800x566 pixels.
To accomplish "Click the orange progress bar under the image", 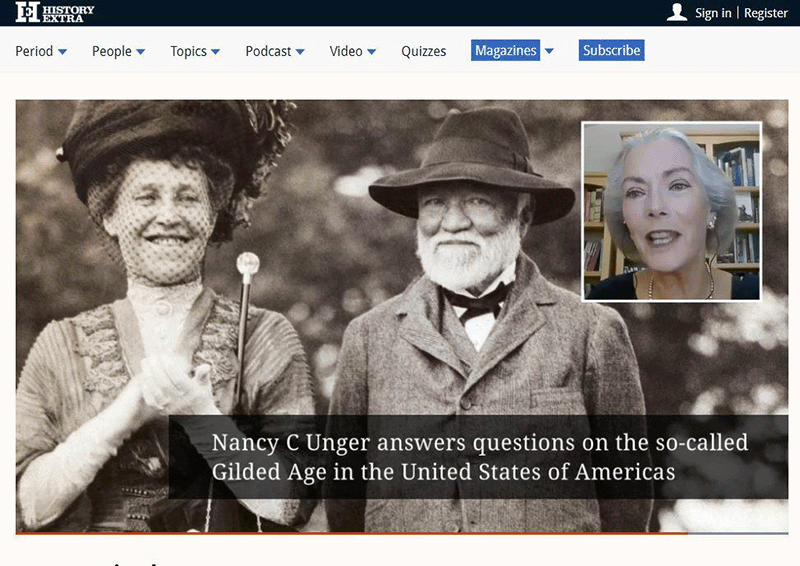I will 350,533.
